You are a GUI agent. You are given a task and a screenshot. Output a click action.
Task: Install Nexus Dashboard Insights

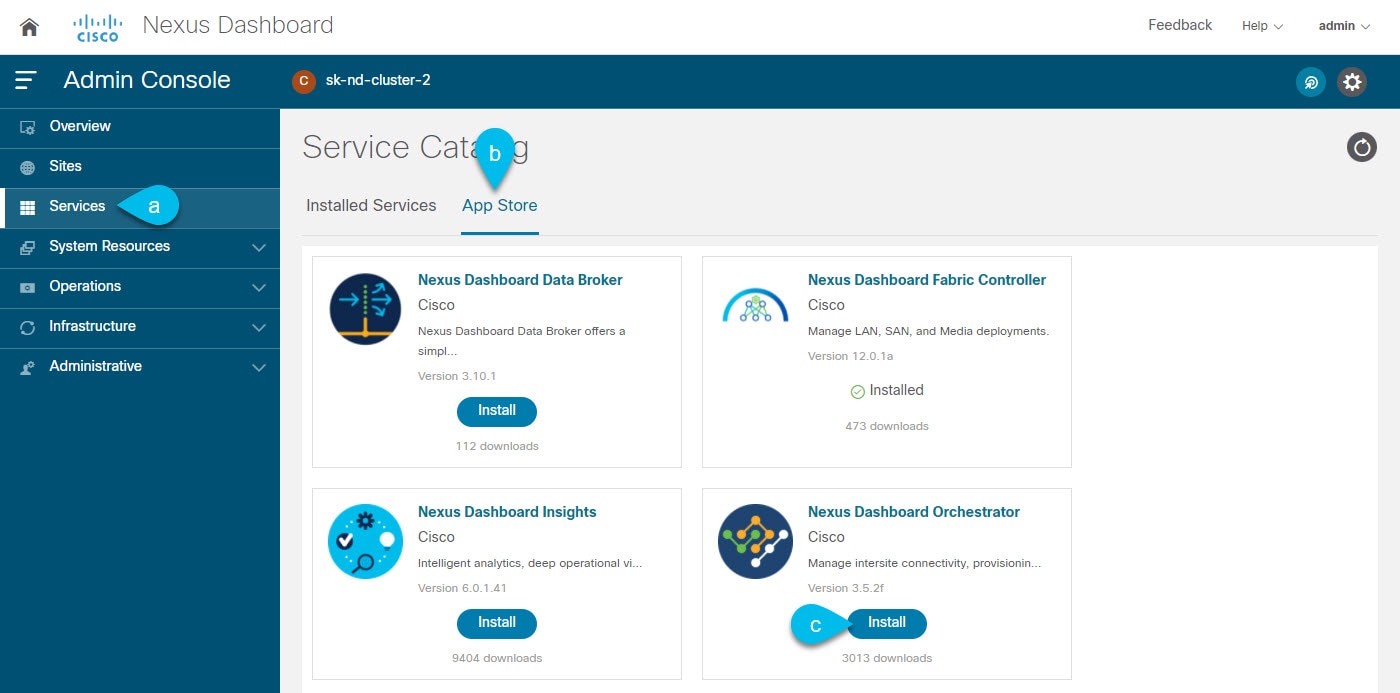497,623
